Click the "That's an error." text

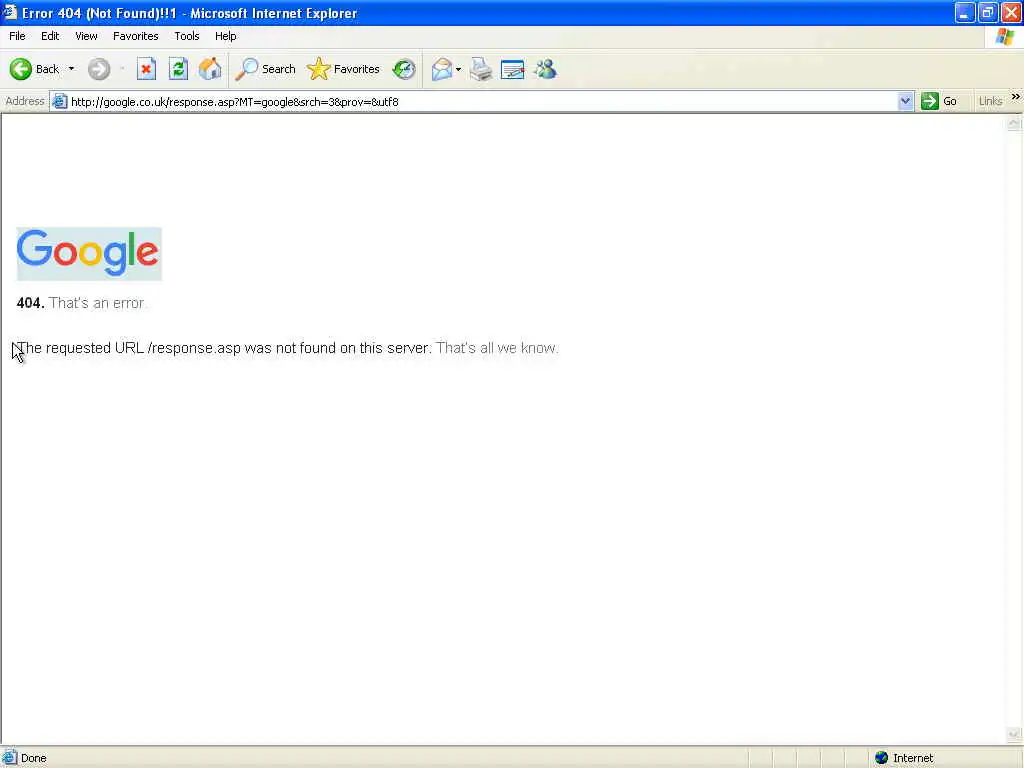coord(97,303)
